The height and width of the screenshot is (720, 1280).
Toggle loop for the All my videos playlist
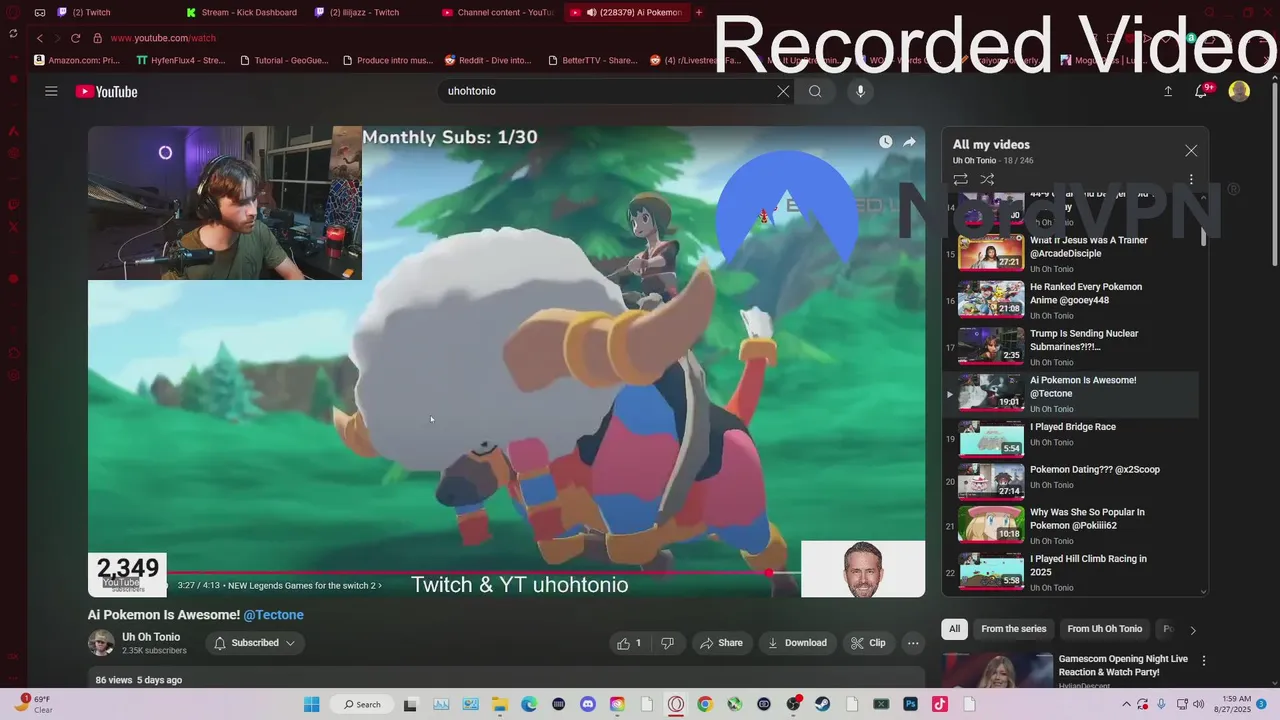tap(960, 180)
